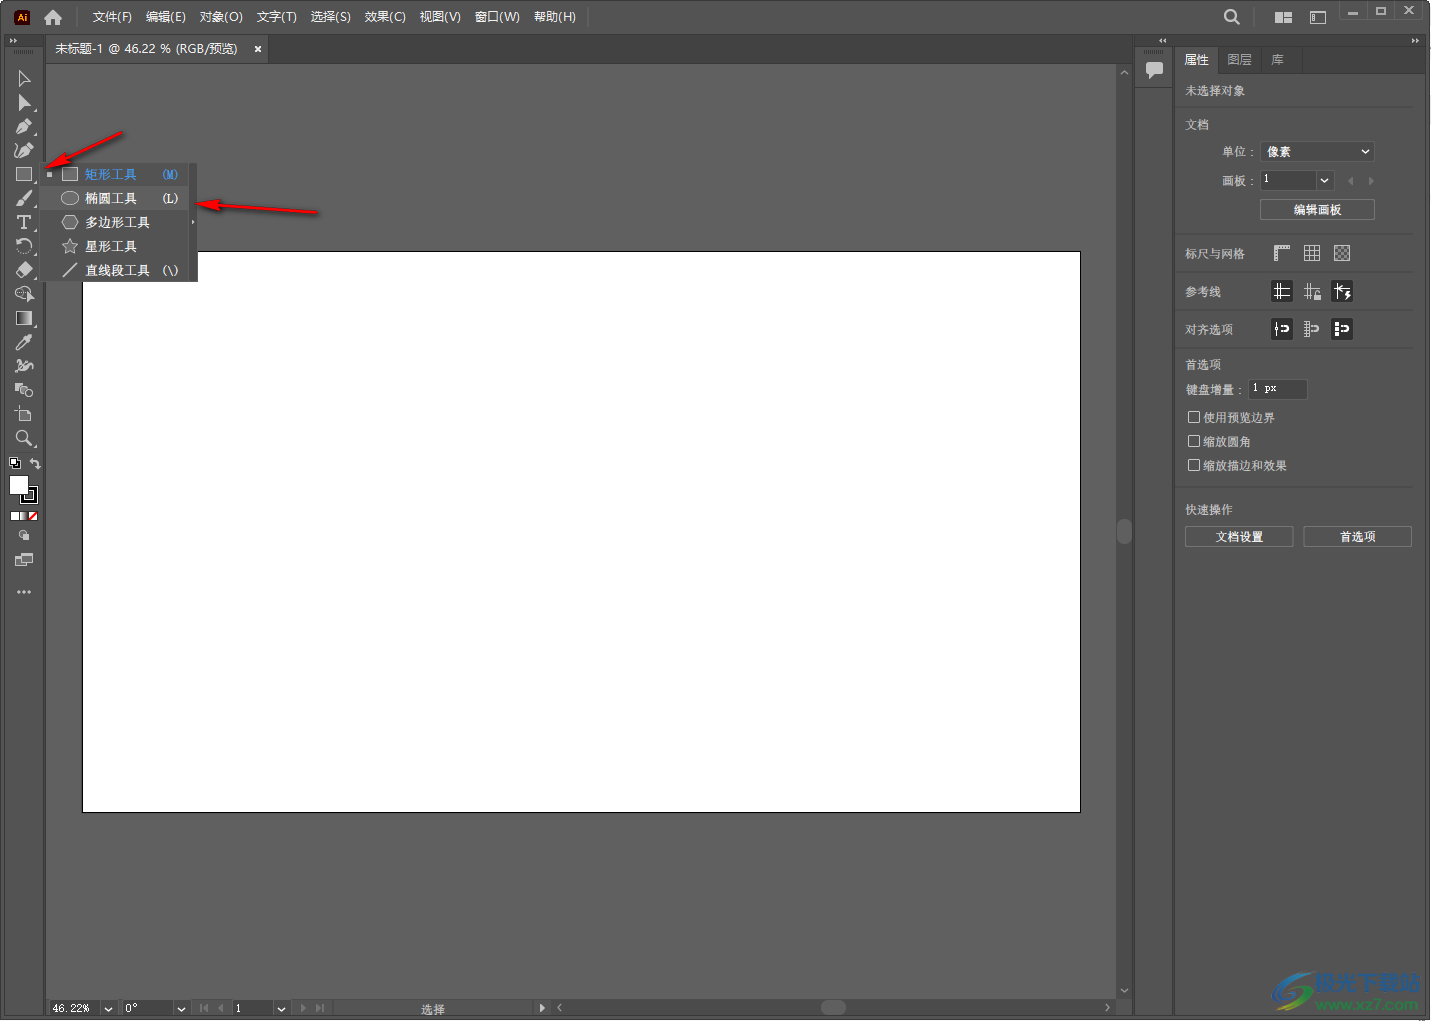Image resolution: width=1431 pixels, height=1021 pixels.
Task: Open Edit Toolbar three dots
Action: point(24,592)
